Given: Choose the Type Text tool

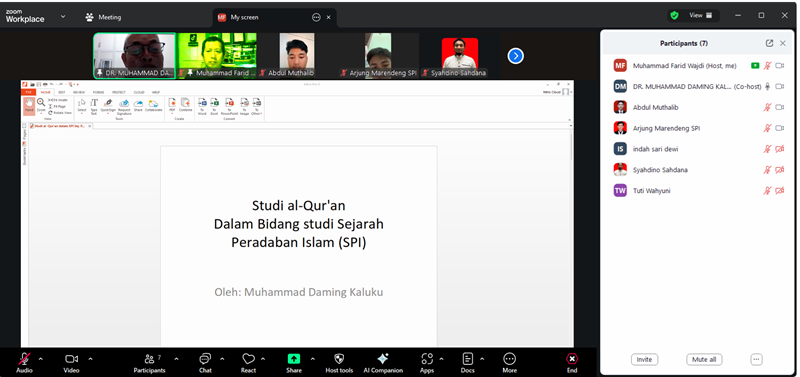Looking at the screenshot, I should 94,106.
